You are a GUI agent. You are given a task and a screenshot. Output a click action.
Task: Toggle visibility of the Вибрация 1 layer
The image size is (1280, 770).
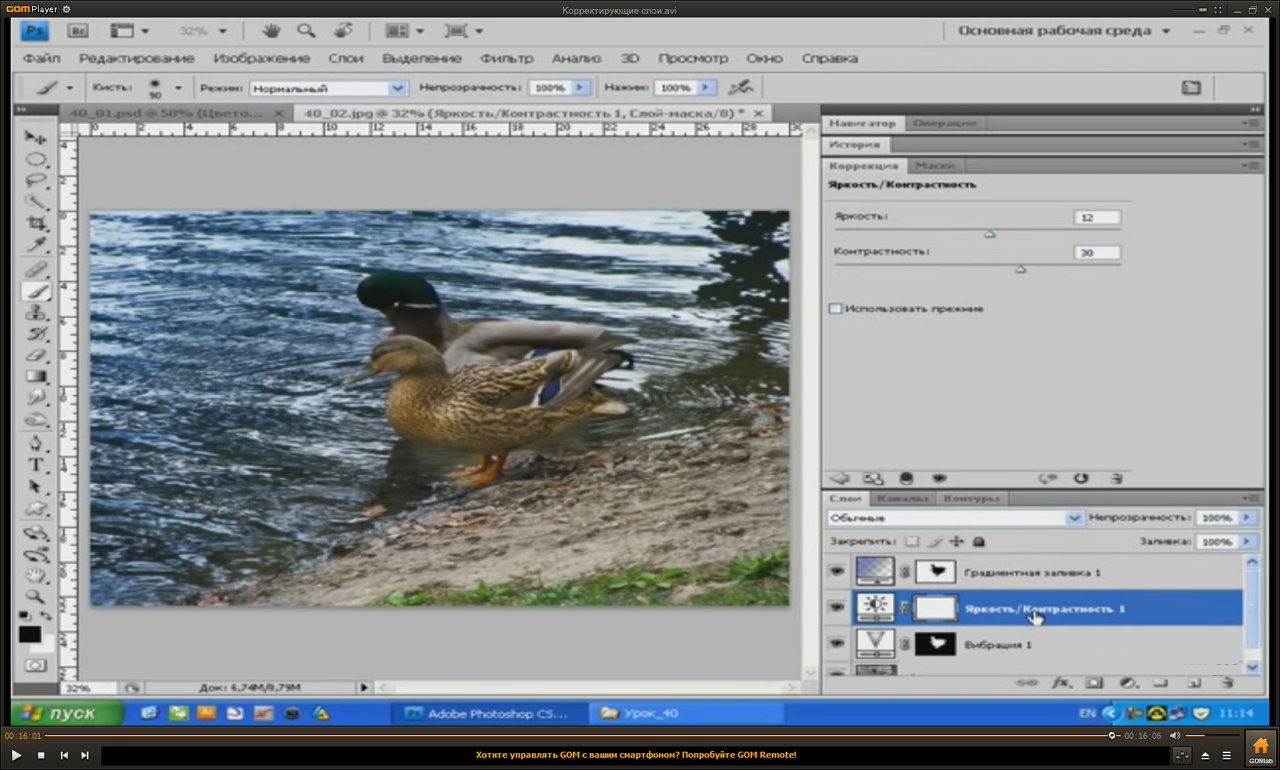tap(837, 644)
